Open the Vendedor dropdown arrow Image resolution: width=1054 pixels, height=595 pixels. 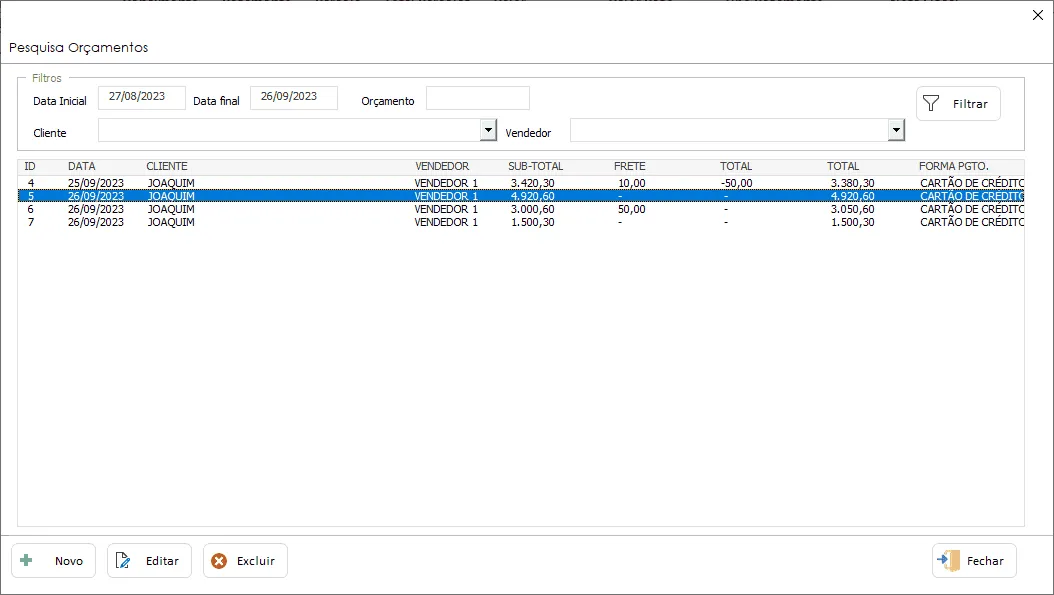[x=896, y=130]
